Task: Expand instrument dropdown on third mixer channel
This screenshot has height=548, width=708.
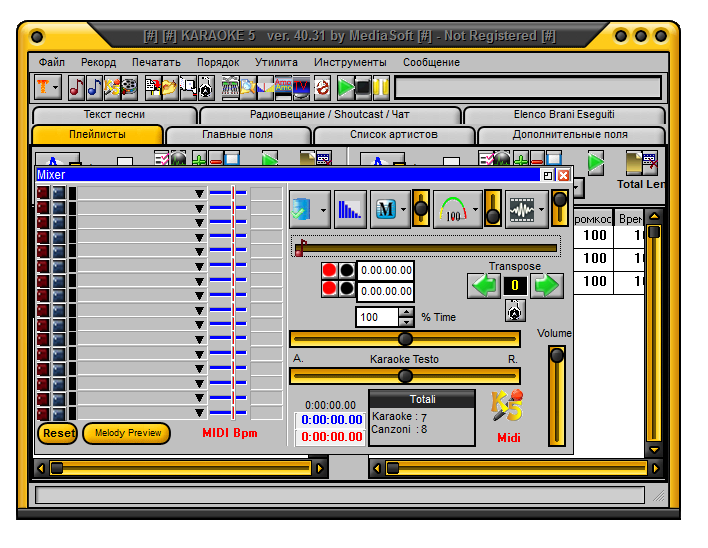Action: point(199,223)
